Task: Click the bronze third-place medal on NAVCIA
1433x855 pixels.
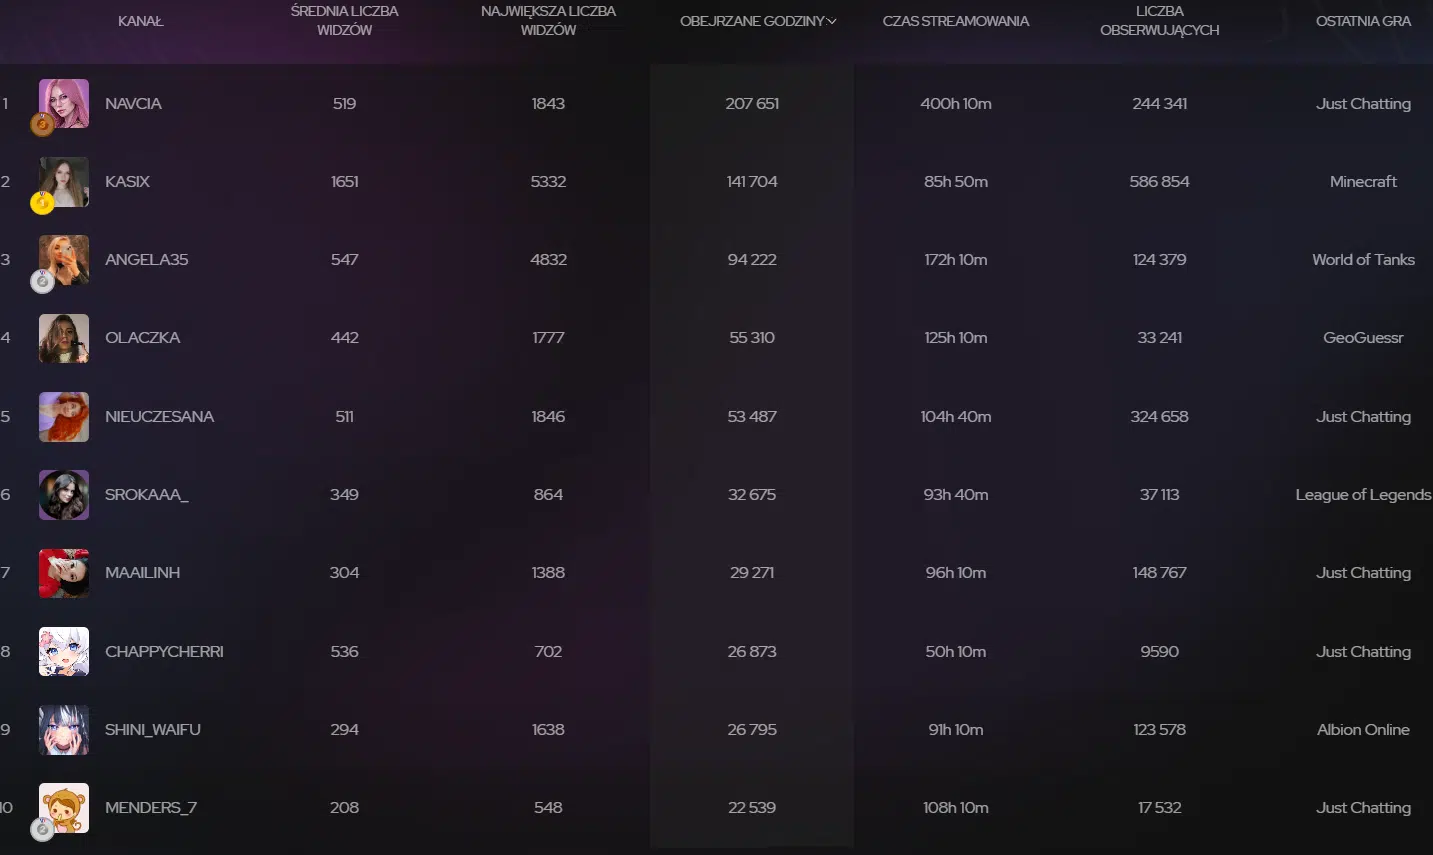Action: pyautogui.click(x=42, y=125)
